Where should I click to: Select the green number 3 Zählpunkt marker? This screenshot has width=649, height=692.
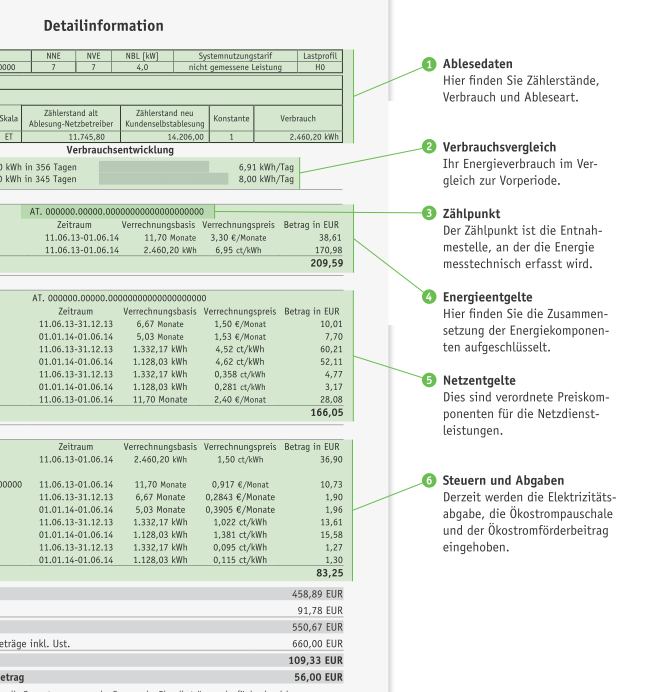[x=428, y=213]
